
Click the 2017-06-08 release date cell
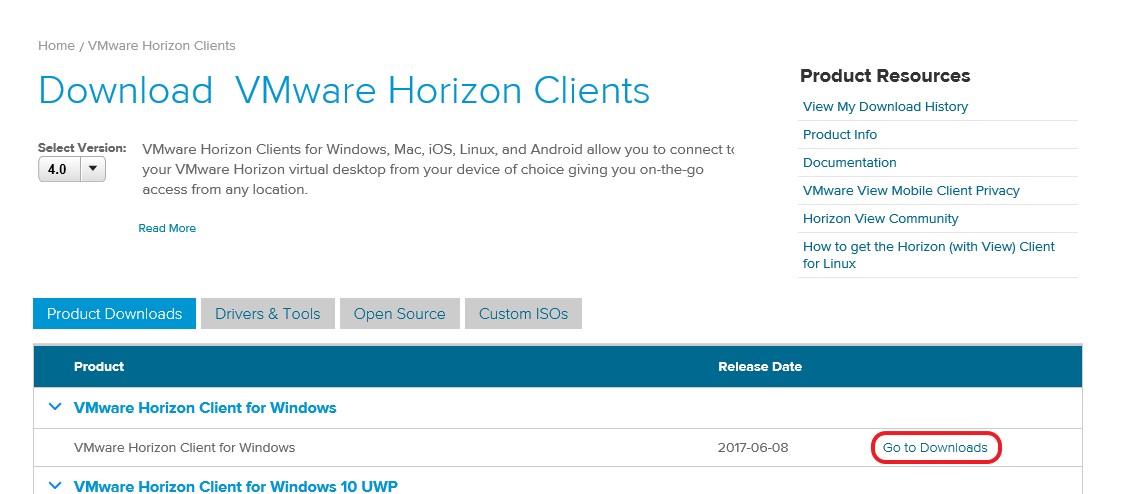[x=752, y=447]
